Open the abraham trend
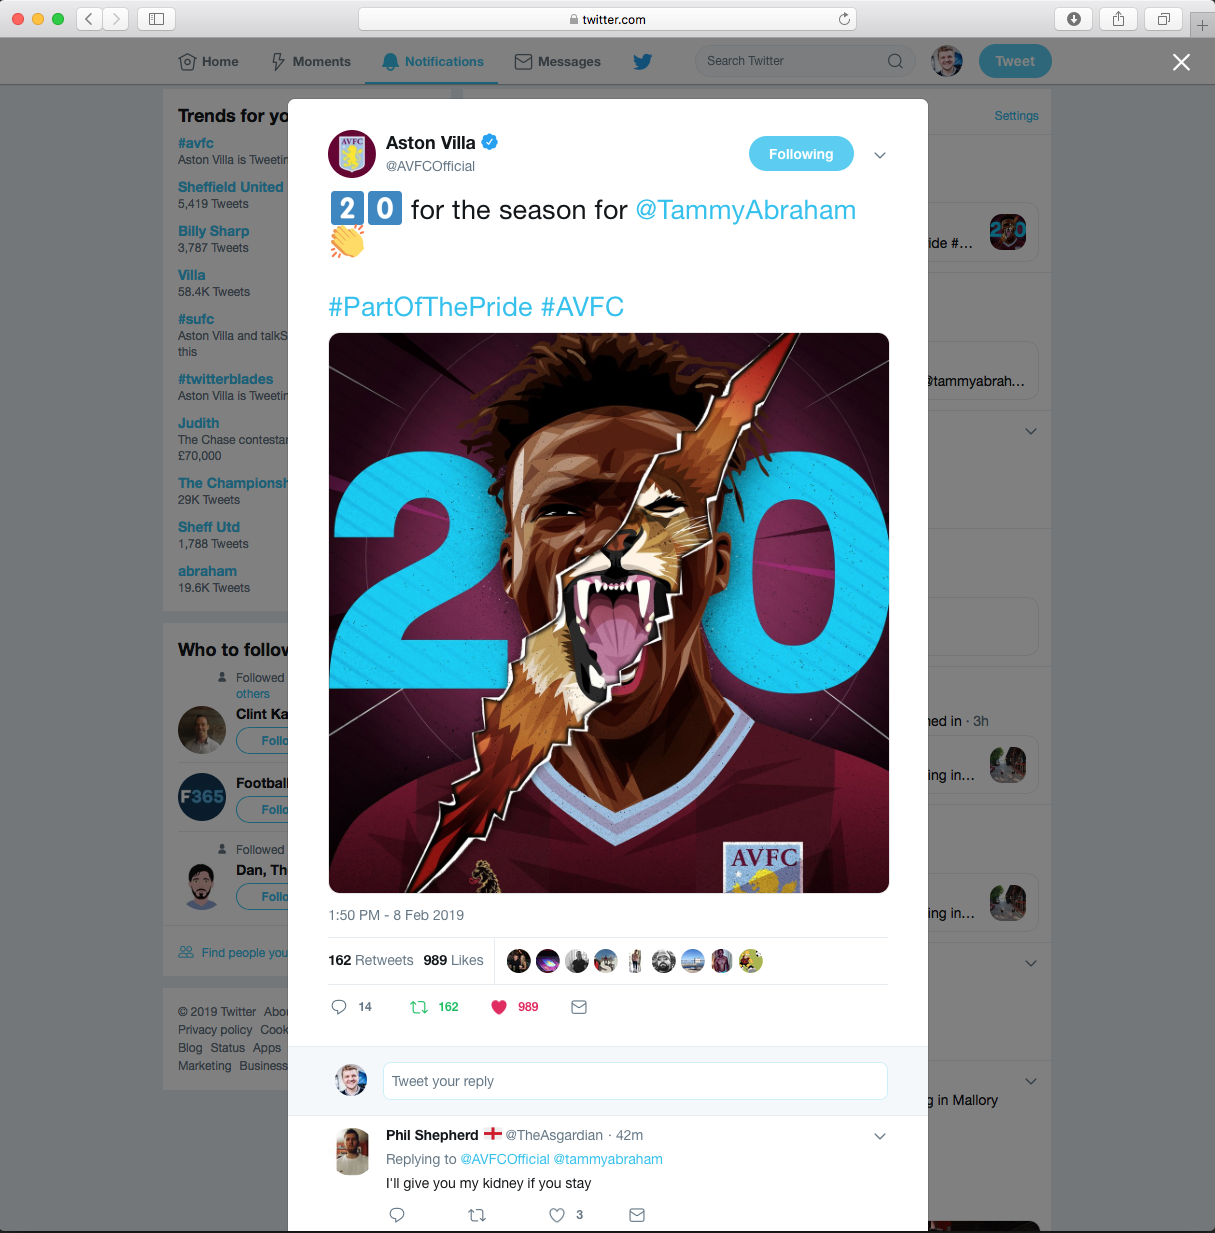Screen dimensions: 1215x1233 208,571
